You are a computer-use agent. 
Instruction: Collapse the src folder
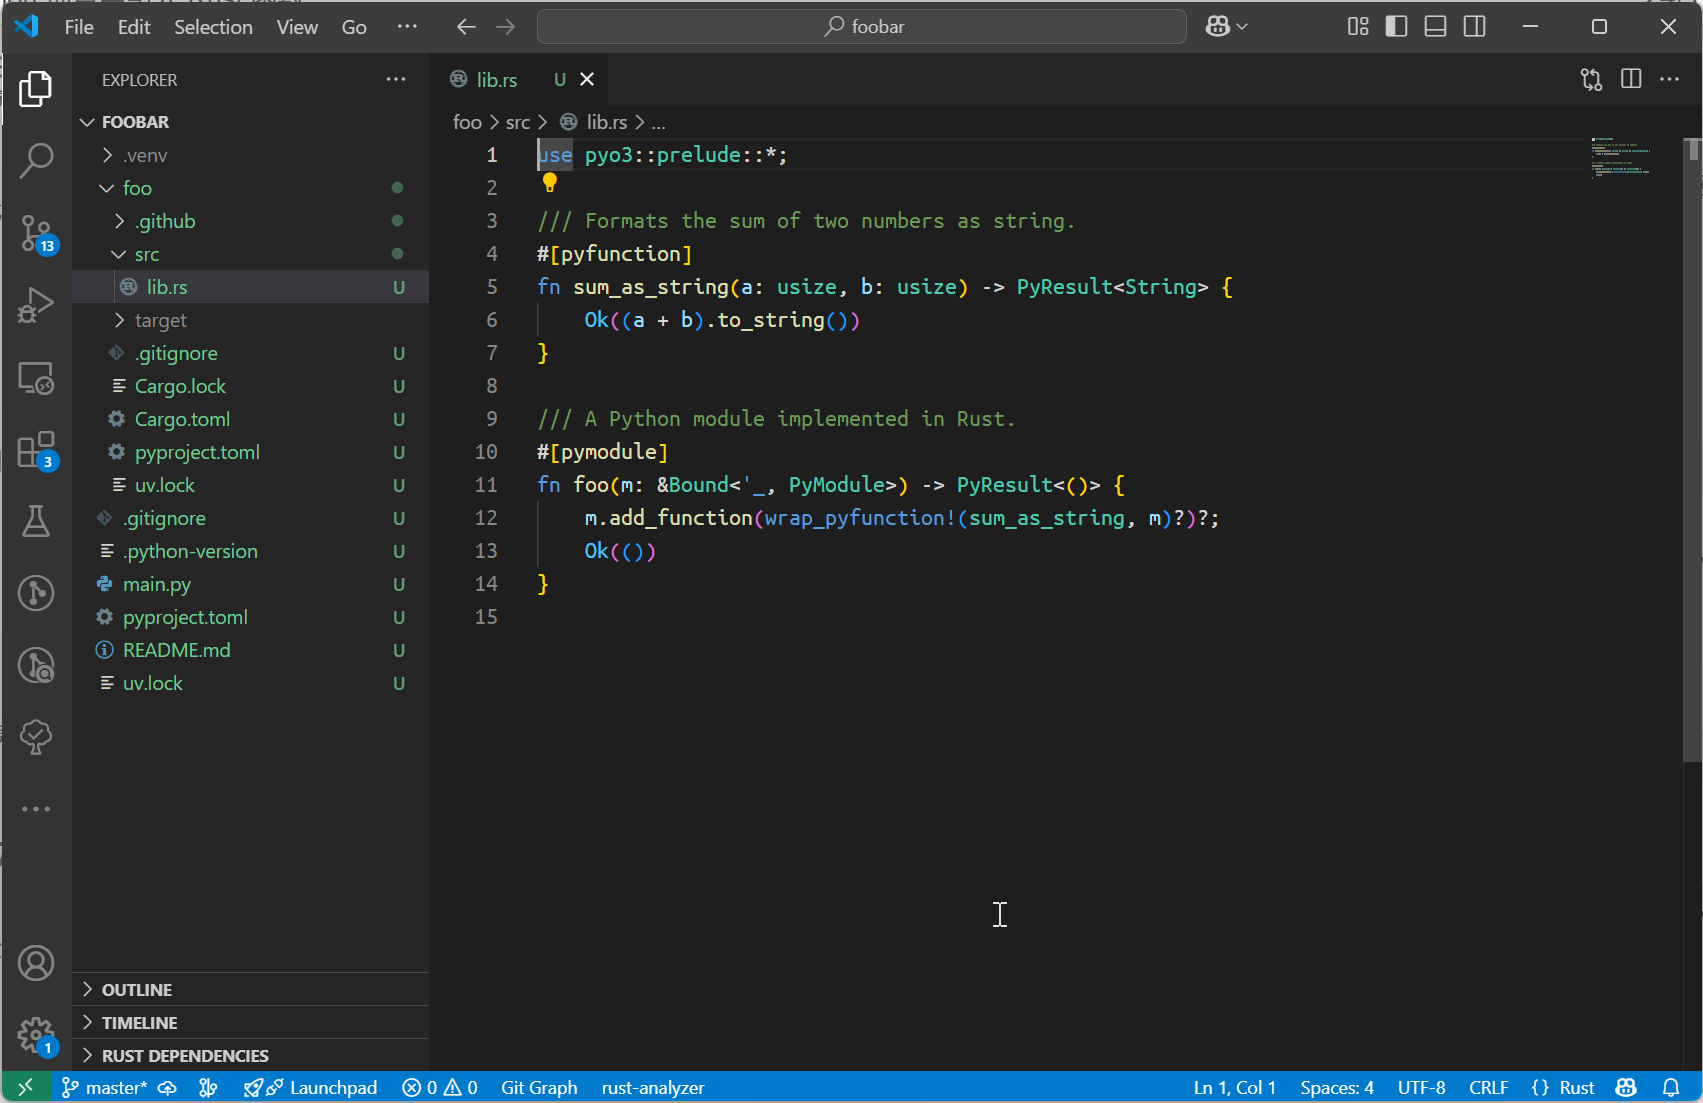coord(251,254)
